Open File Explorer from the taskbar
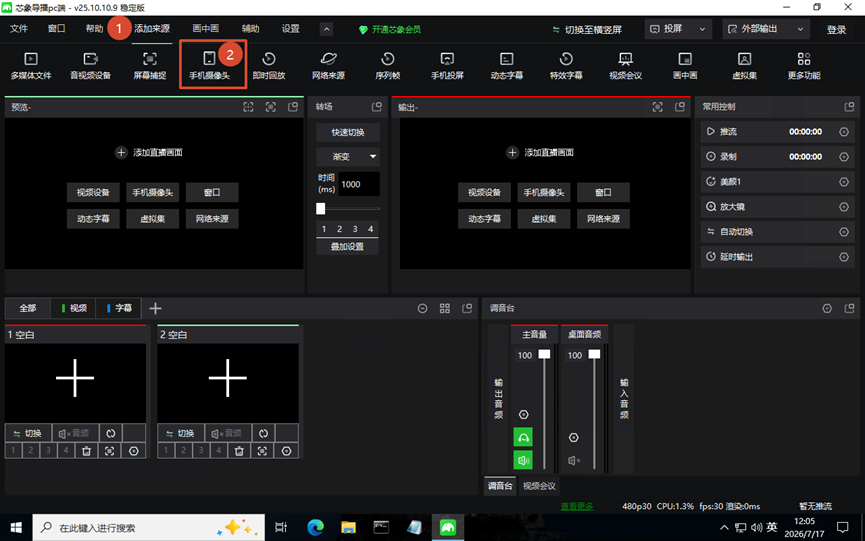The image size is (865, 541). tap(348, 528)
